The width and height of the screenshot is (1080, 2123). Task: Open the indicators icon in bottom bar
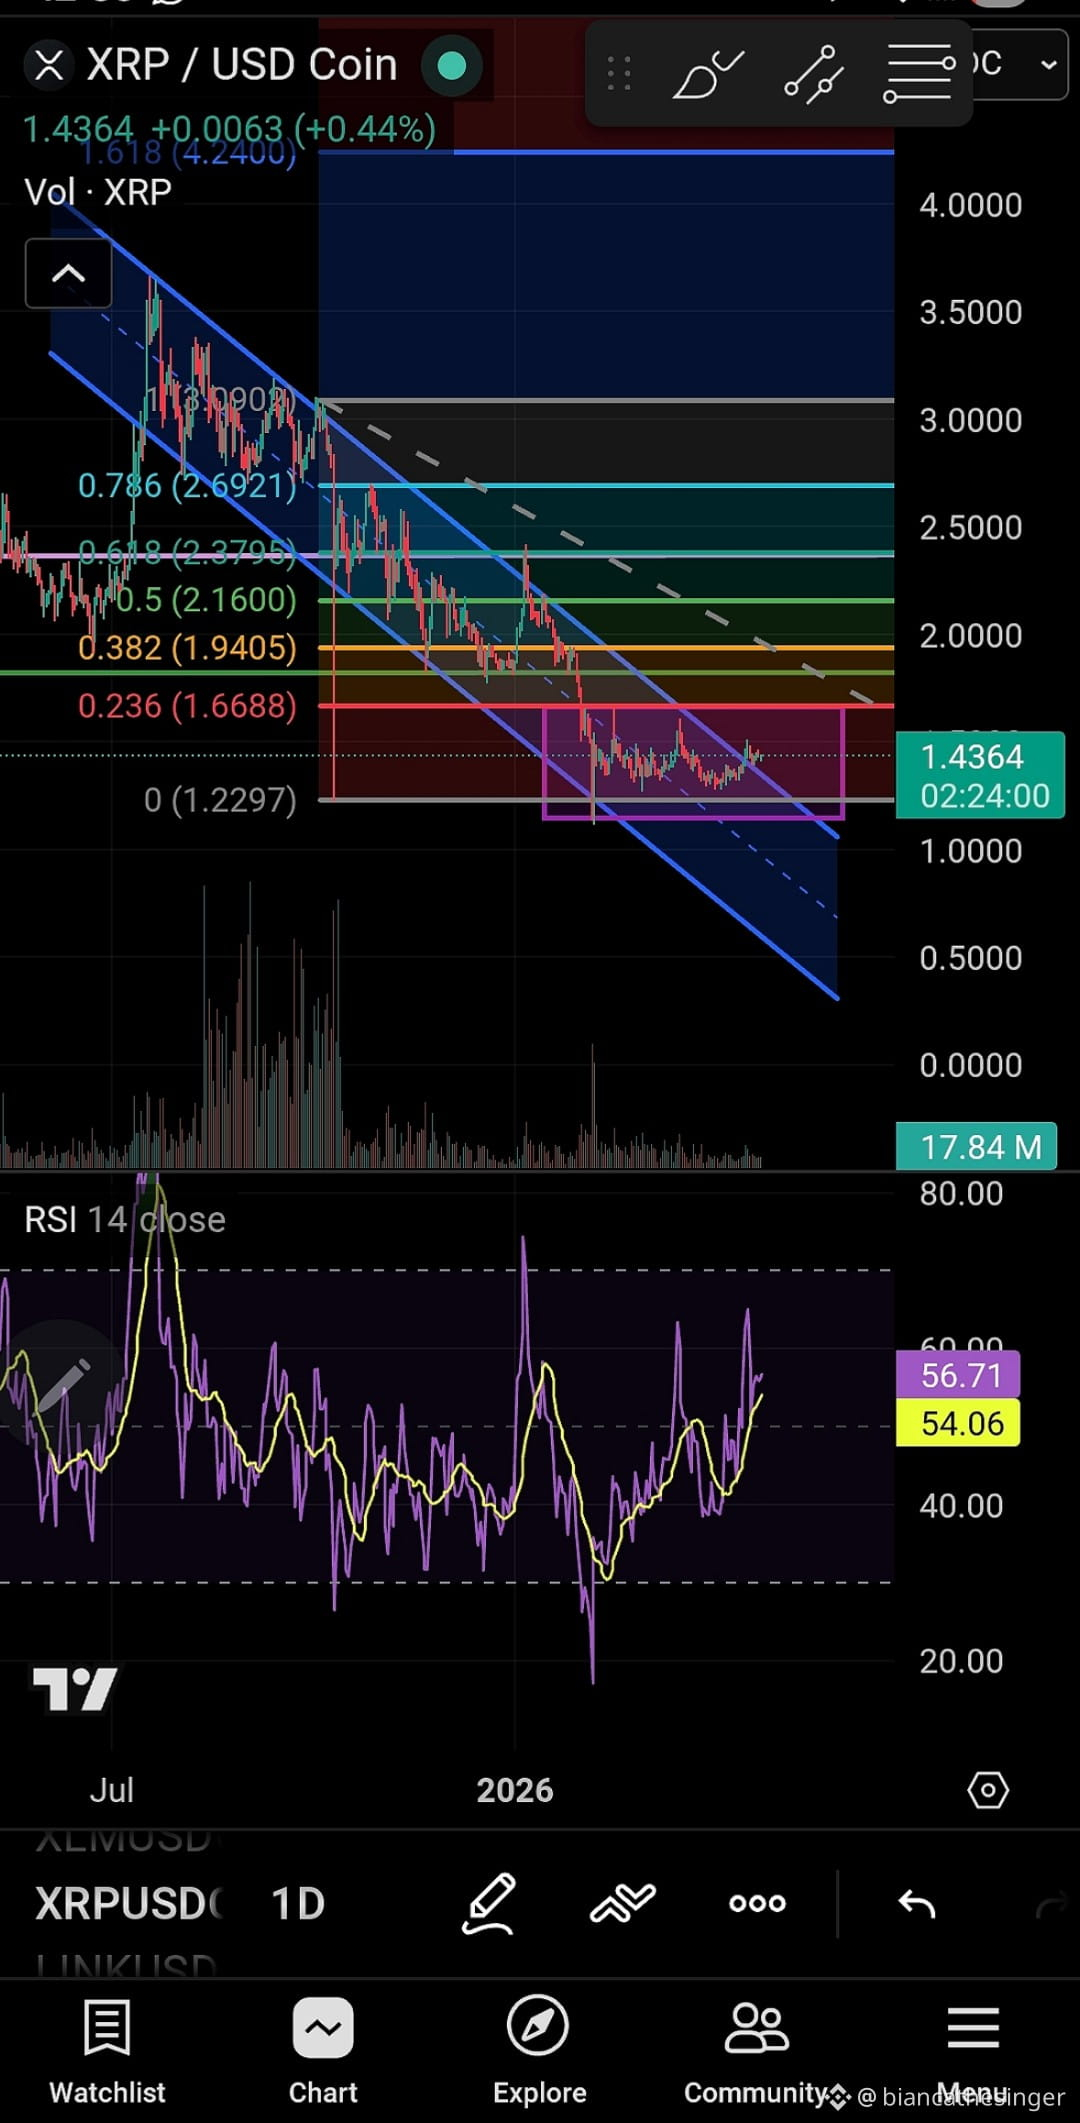click(622, 1903)
